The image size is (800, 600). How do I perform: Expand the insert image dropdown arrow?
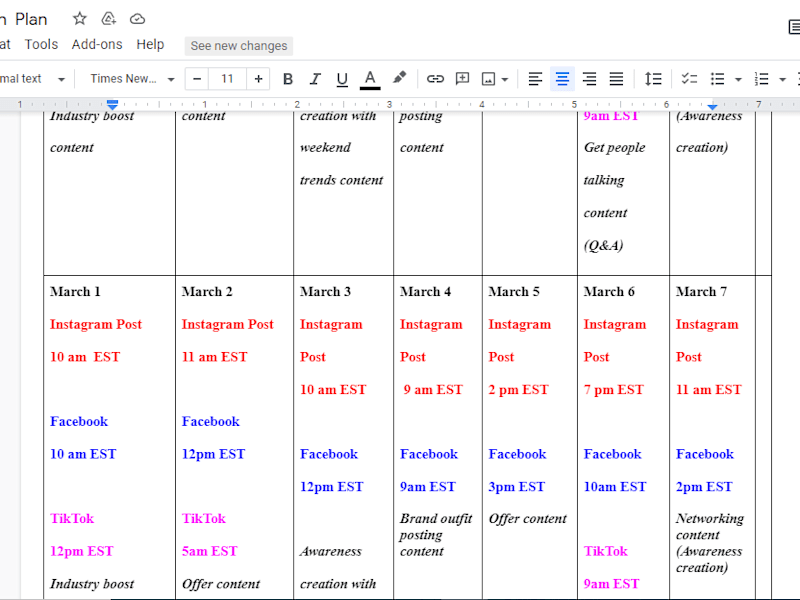coord(505,80)
